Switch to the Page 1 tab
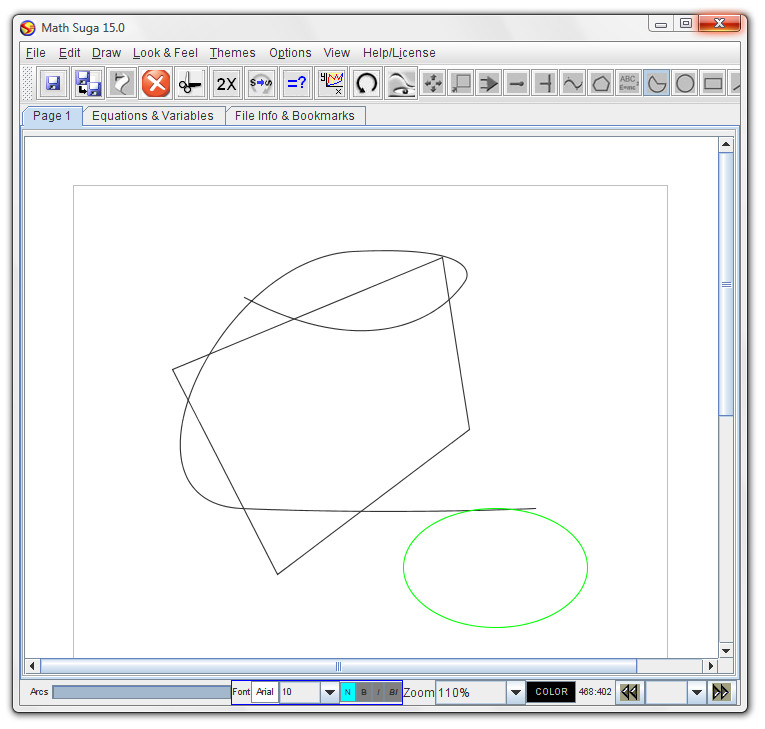 pyautogui.click(x=52, y=116)
